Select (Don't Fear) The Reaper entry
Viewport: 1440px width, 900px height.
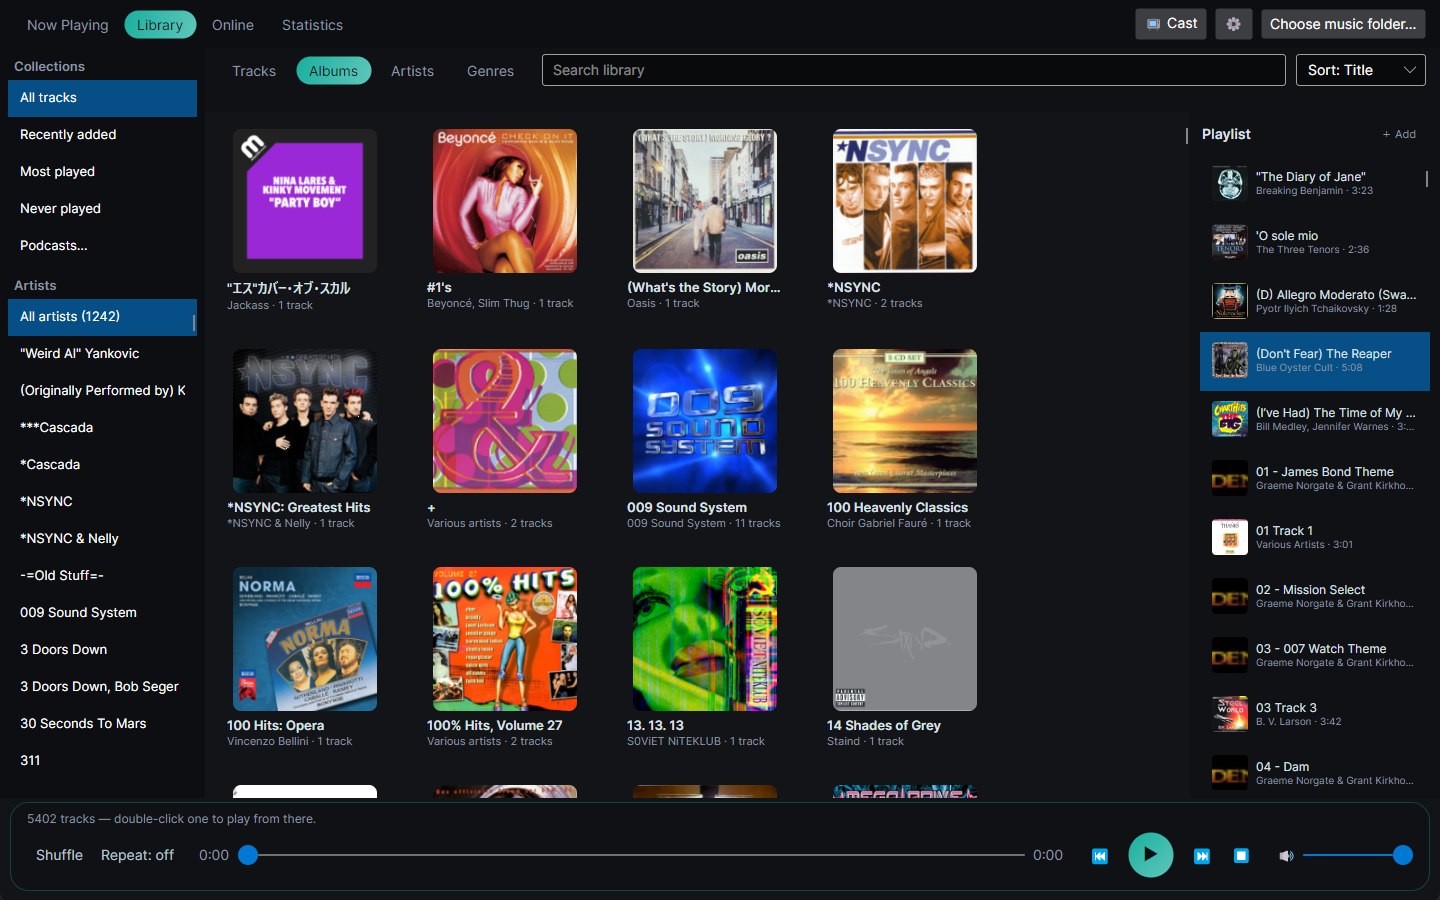(x=1314, y=361)
